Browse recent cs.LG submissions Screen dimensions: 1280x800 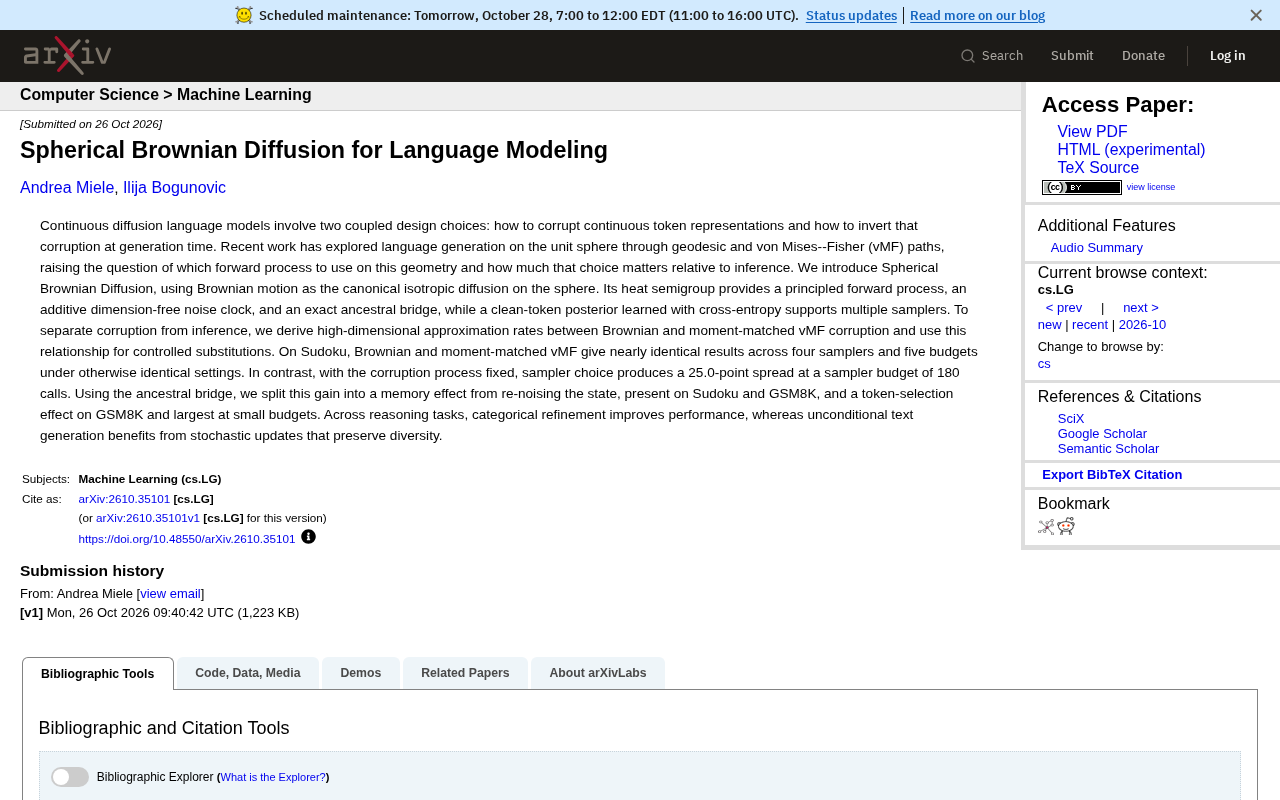[1090, 325]
